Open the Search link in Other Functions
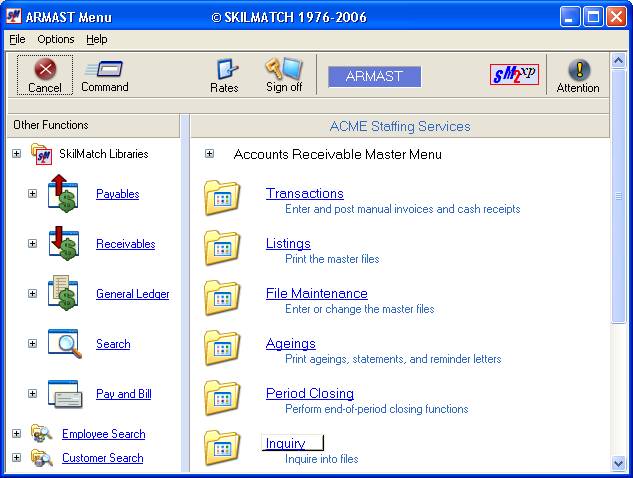This screenshot has width=633, height=478. click(113, 344)
